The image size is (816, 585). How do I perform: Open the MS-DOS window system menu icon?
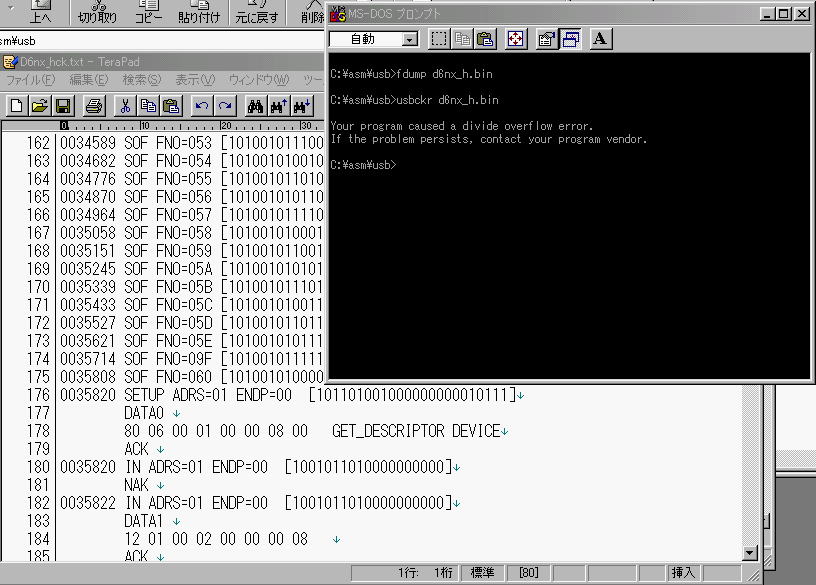coord(337,14)
